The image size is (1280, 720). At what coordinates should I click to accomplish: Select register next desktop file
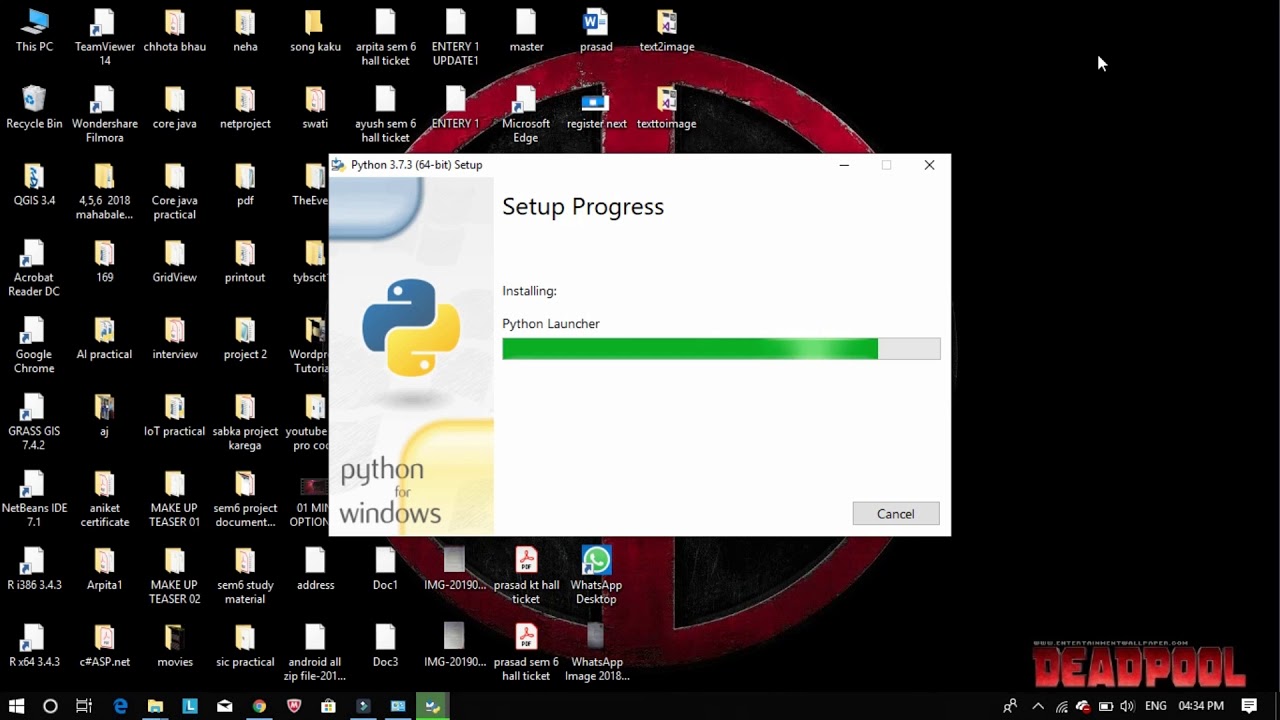pyautogui.click(x=596, y=108)
